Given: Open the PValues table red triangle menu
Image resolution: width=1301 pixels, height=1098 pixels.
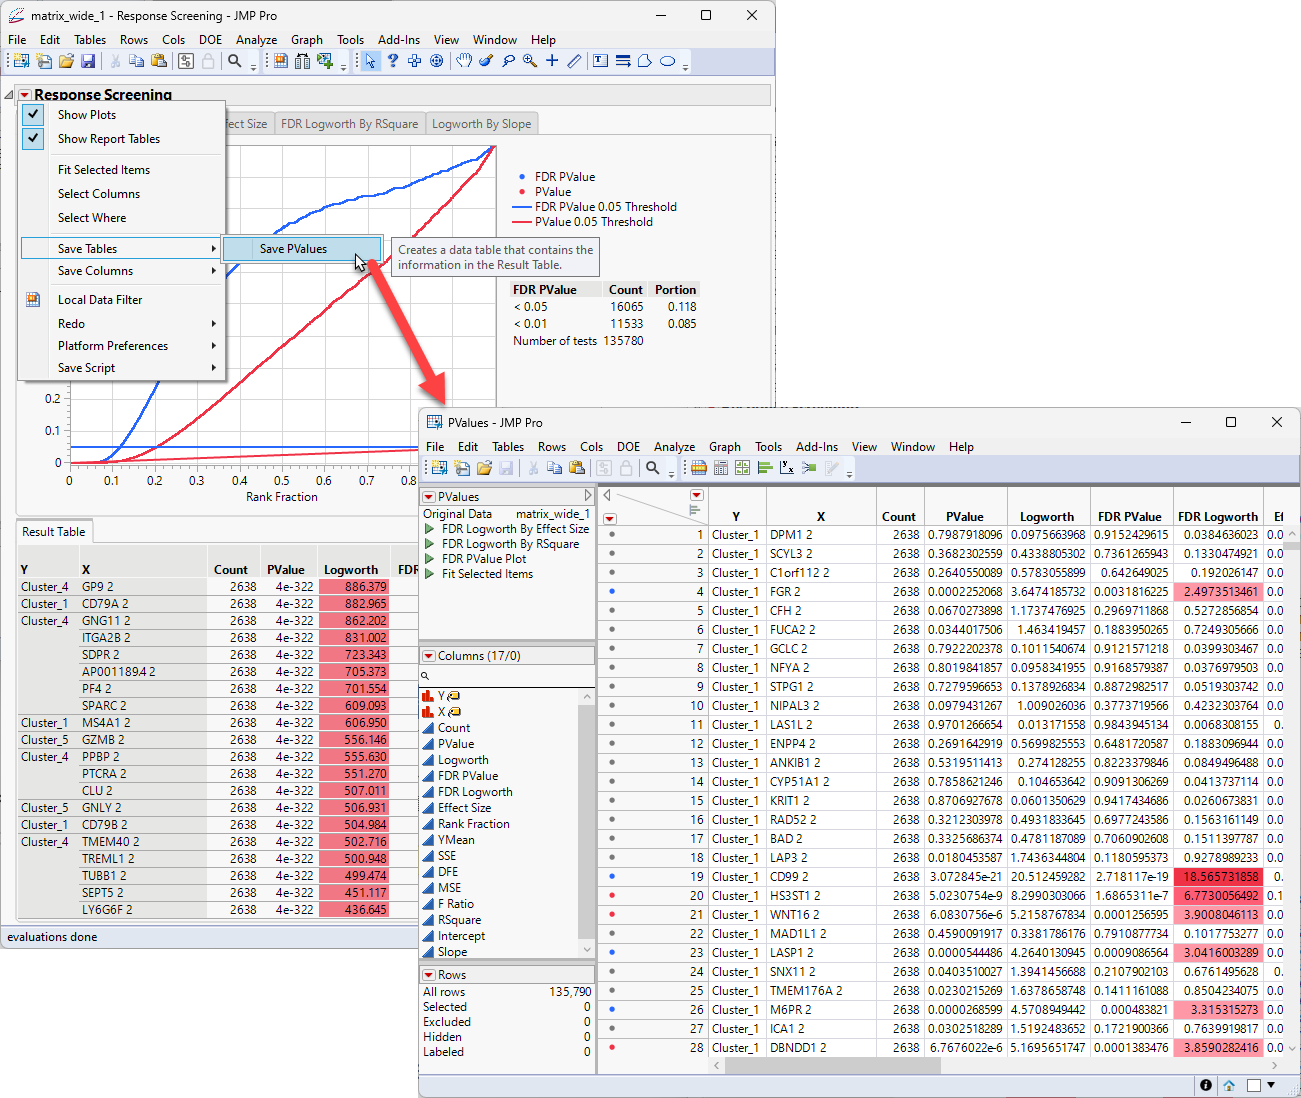Looking at the screenshot, I should tap(429, 497).
